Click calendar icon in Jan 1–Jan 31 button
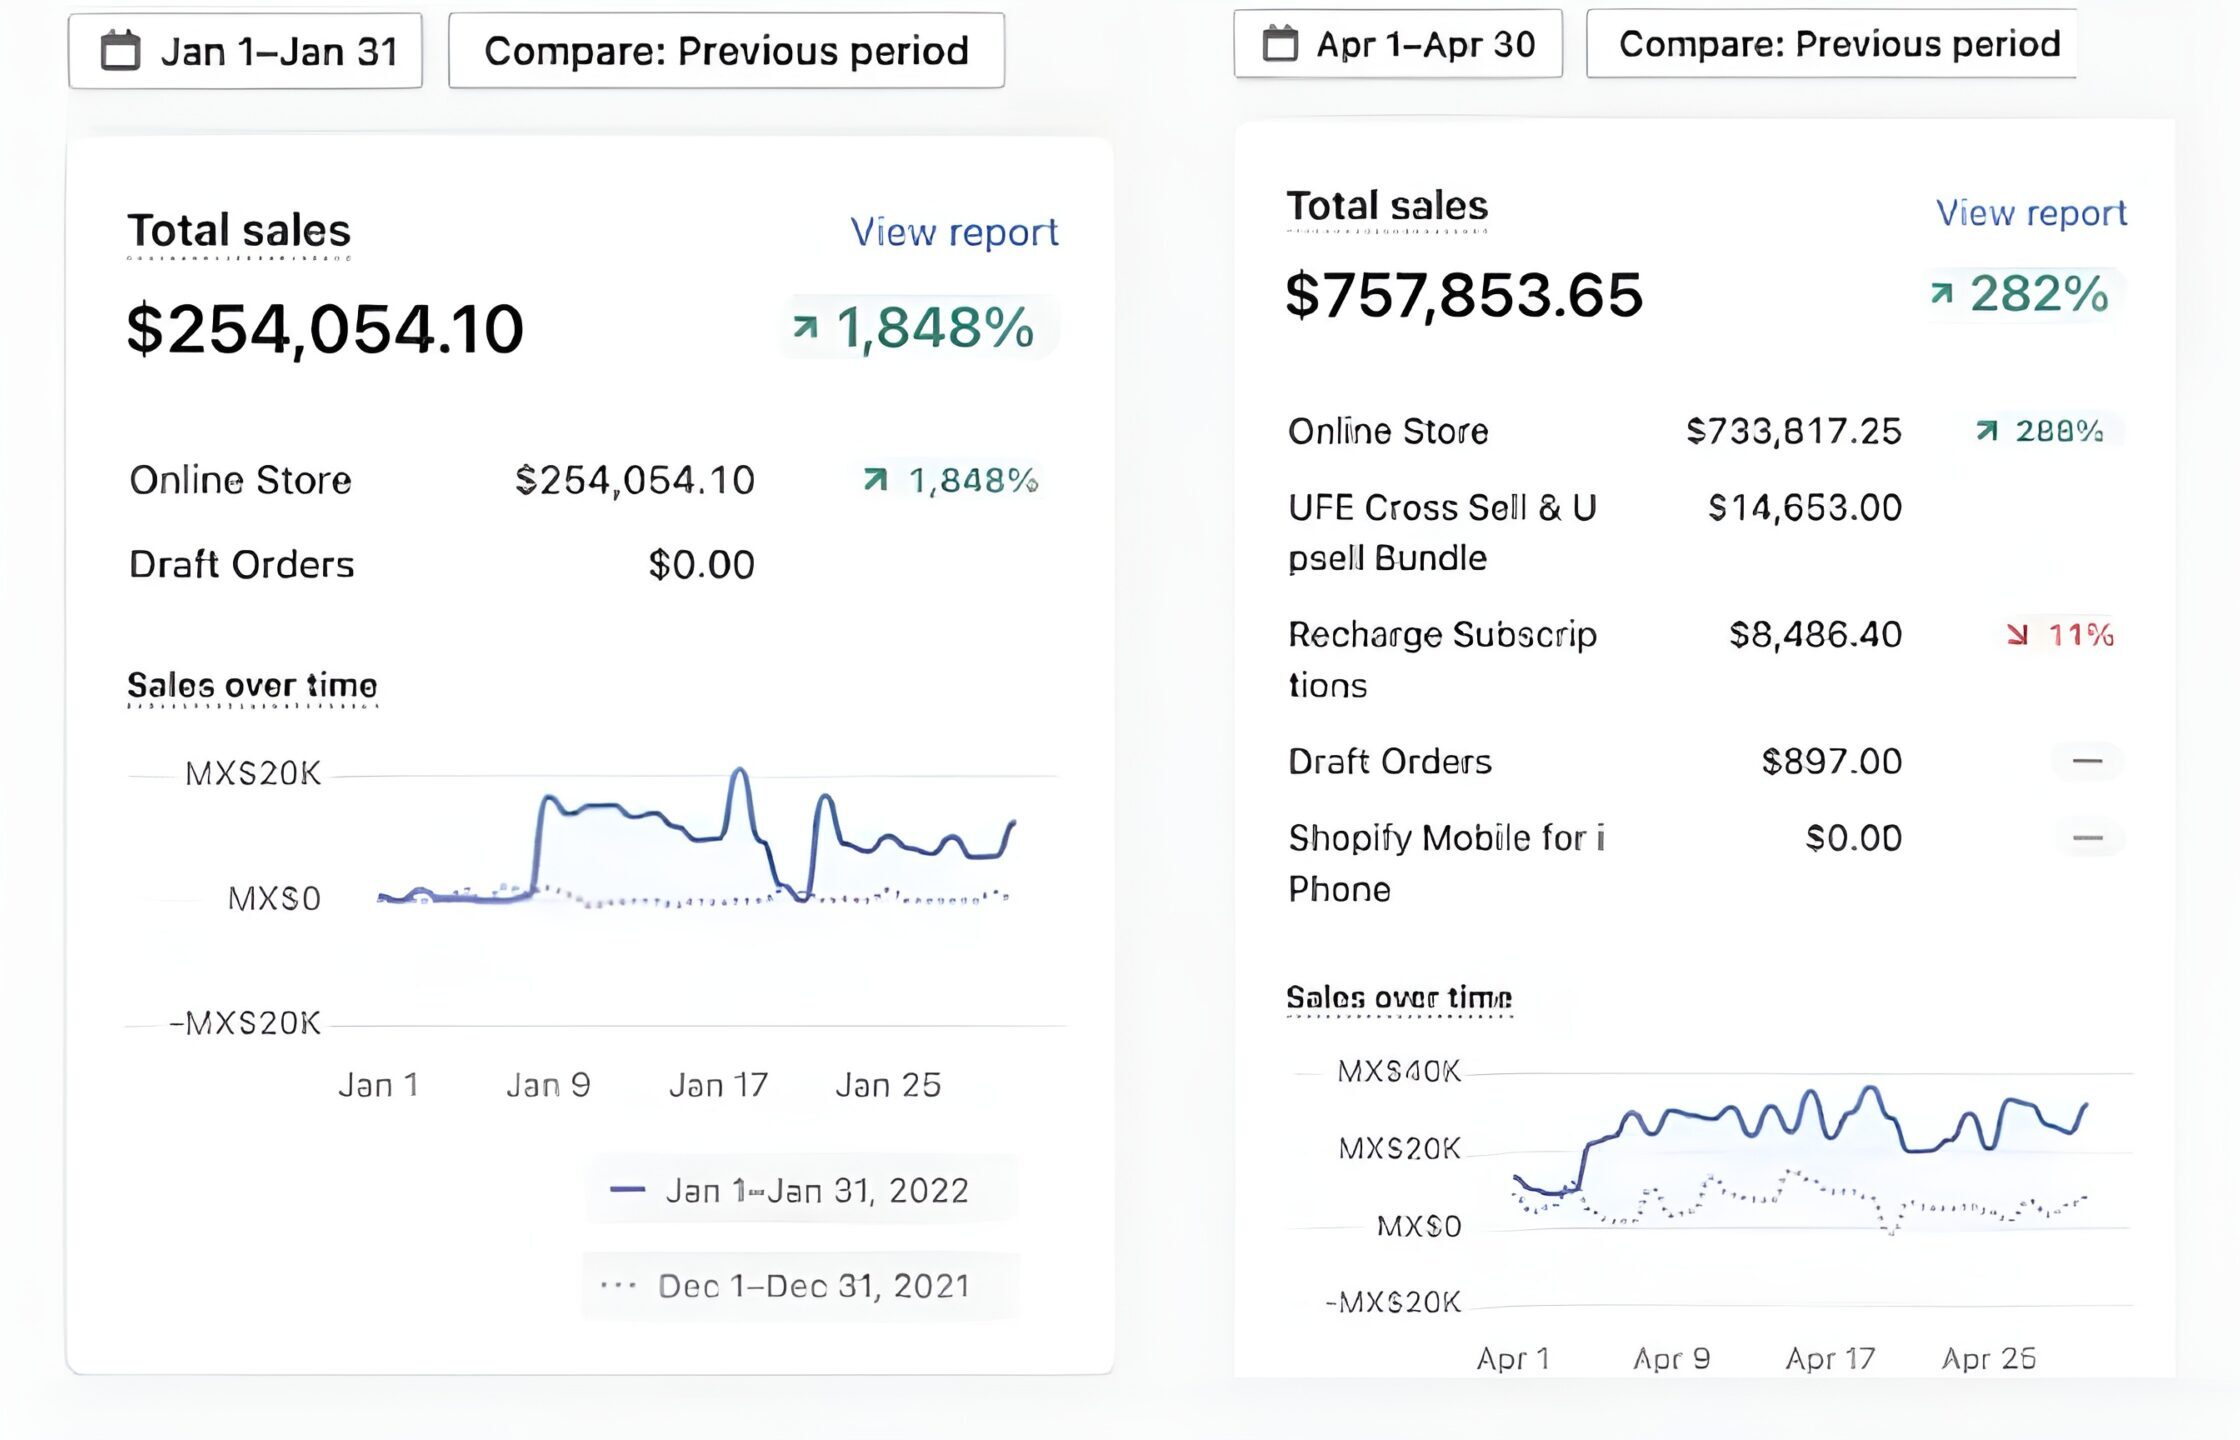 121,51
